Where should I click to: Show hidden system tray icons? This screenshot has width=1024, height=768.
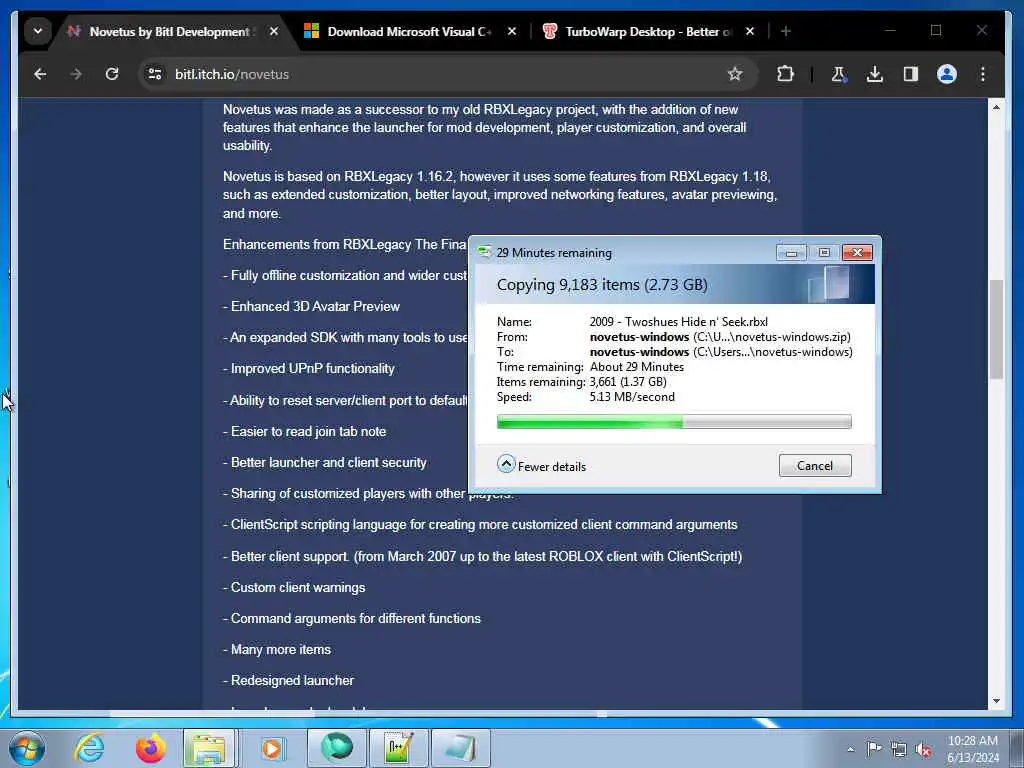coord(850,749)
